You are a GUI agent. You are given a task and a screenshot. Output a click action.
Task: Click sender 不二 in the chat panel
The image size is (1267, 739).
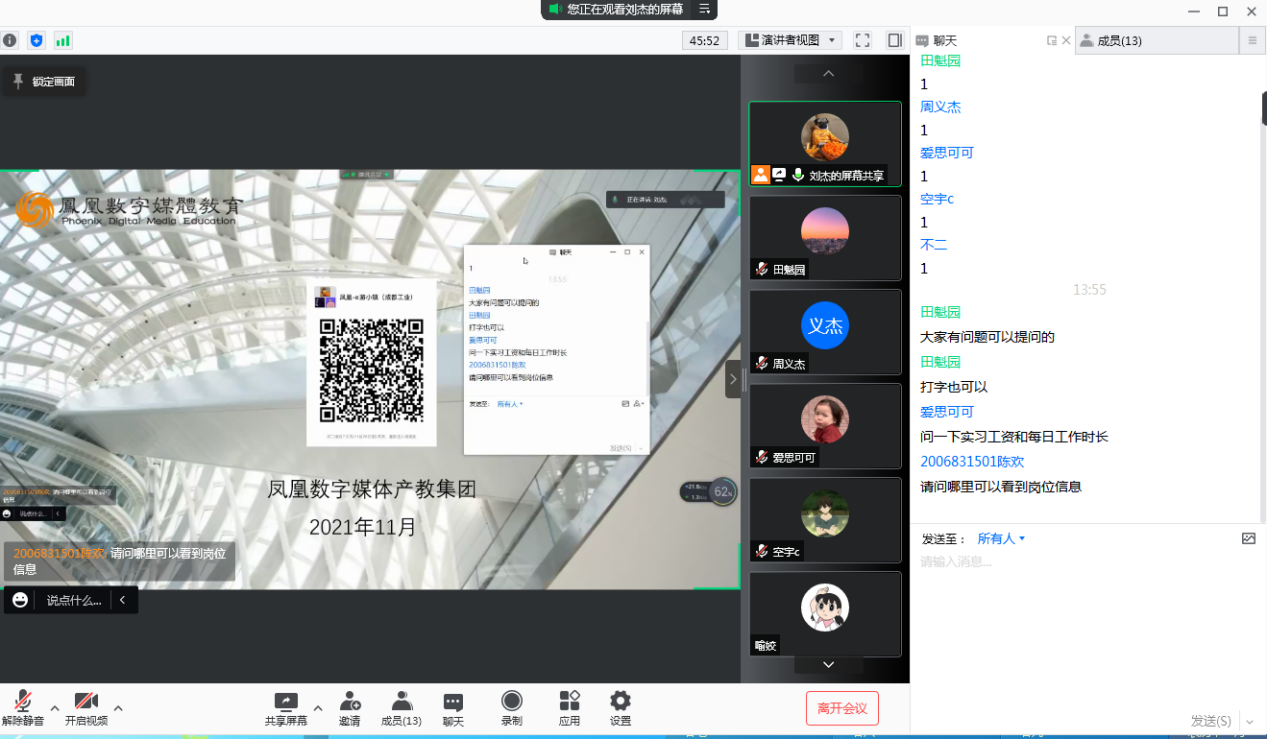933,245
